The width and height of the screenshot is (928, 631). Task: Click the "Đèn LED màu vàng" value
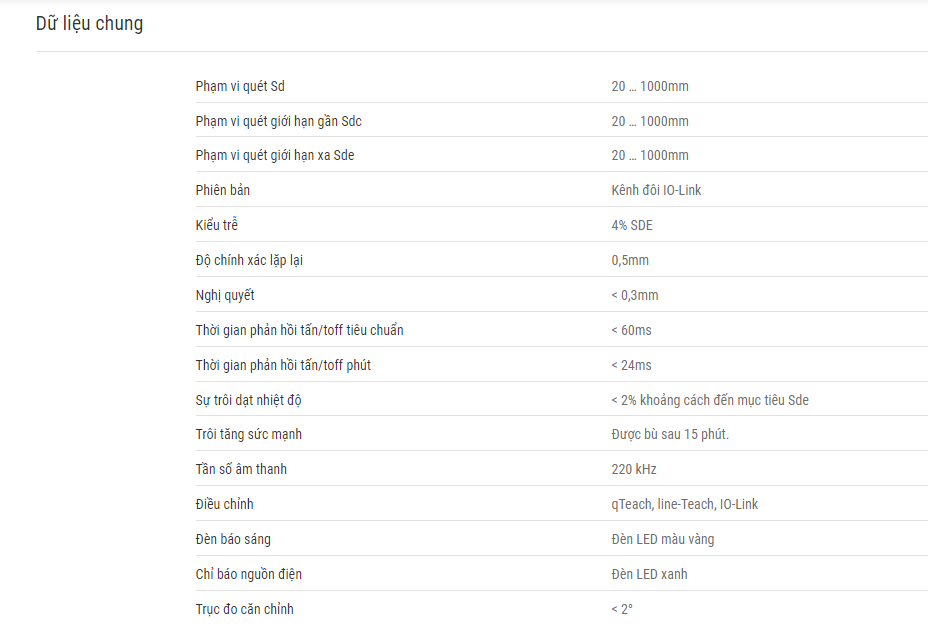662,539
